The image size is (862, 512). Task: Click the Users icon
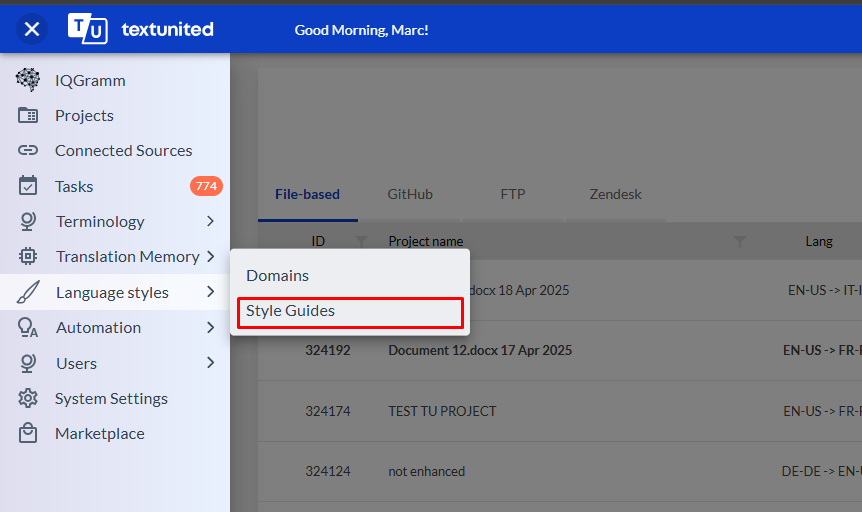click(27, 363)
